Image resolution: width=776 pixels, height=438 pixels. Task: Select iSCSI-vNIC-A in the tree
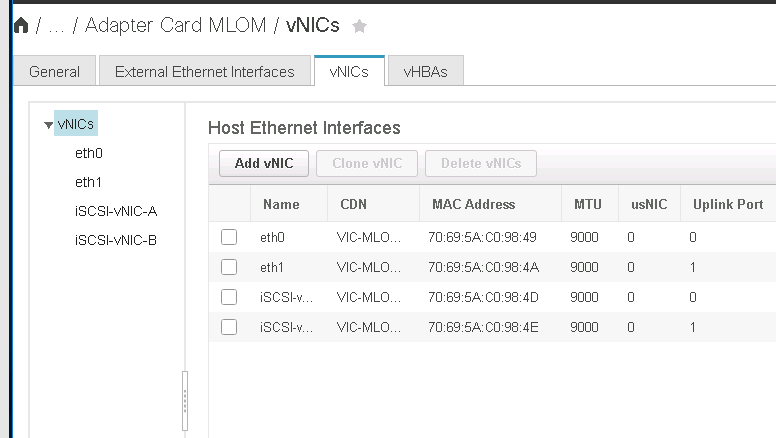pyautogui.click(x=116, y=211)
